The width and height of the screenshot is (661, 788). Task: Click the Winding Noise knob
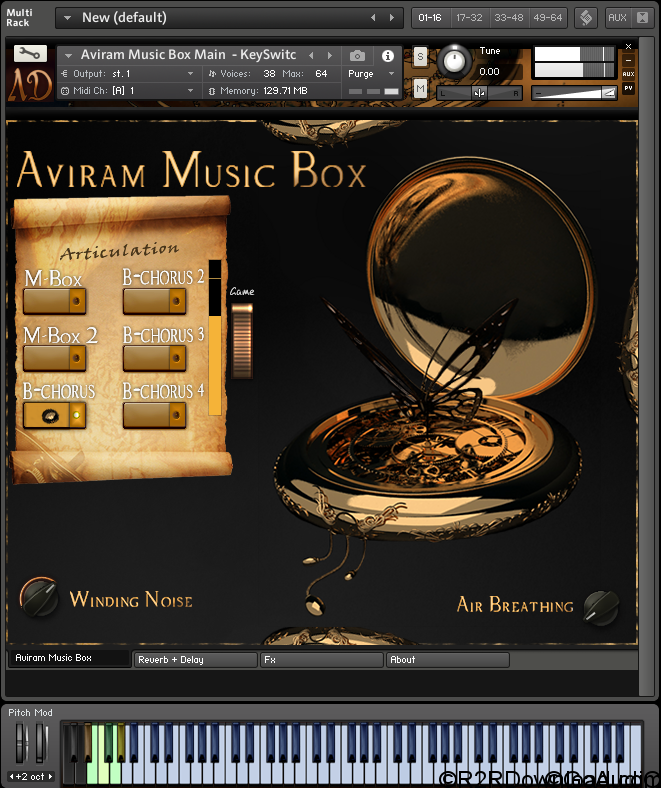[x=39, y=597]
